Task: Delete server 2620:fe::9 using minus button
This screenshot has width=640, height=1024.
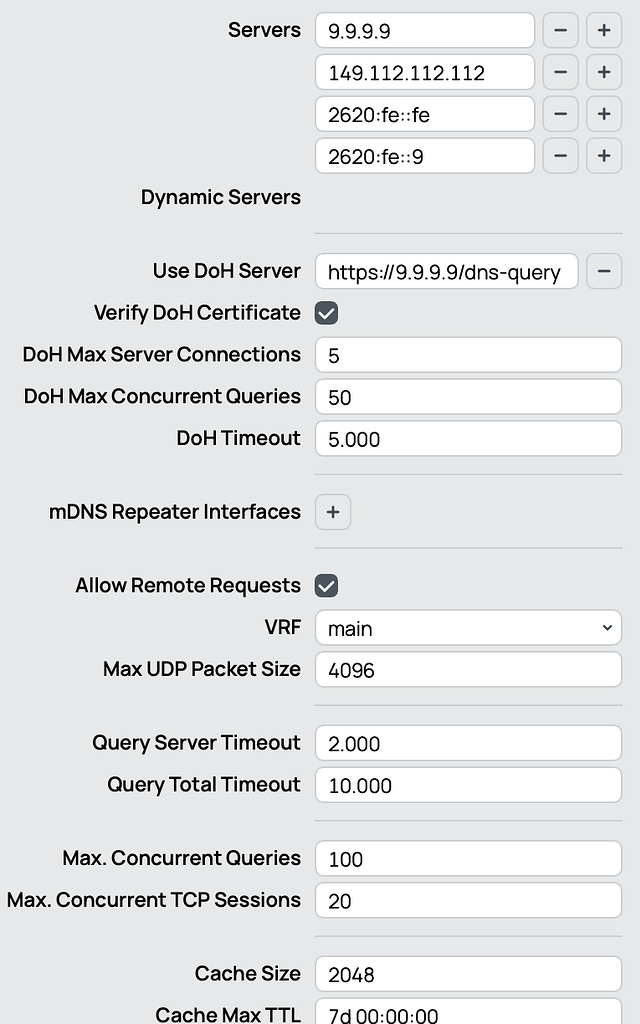Action: [560, 156]
